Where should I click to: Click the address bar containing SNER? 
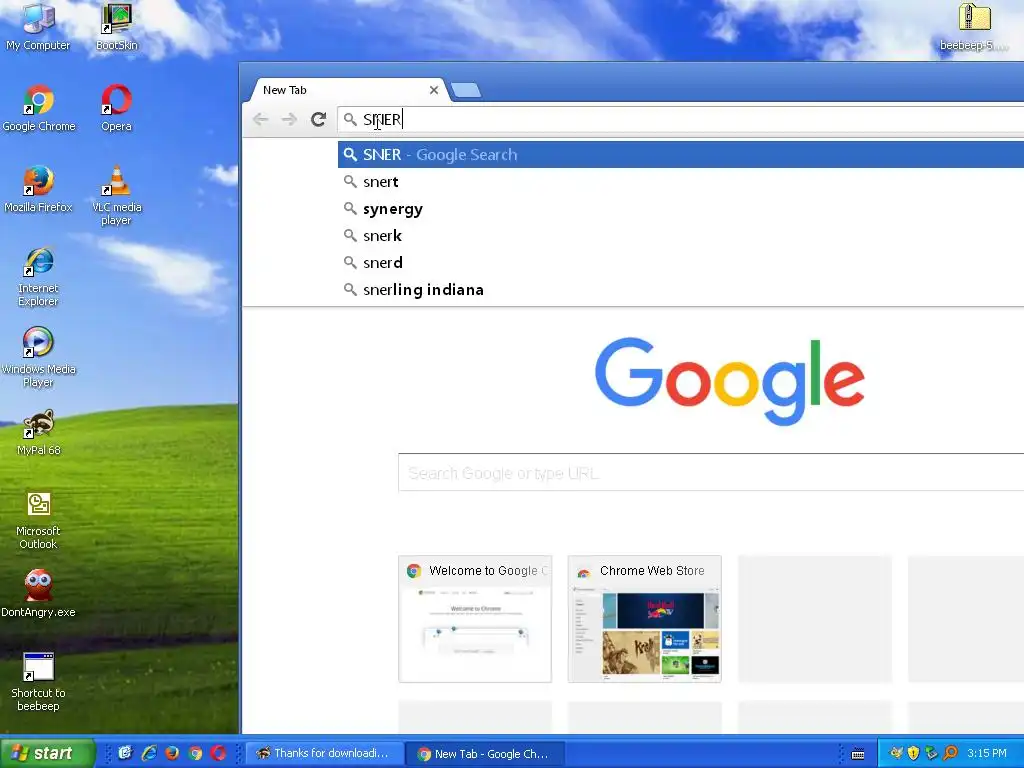(x=680, y=120)
